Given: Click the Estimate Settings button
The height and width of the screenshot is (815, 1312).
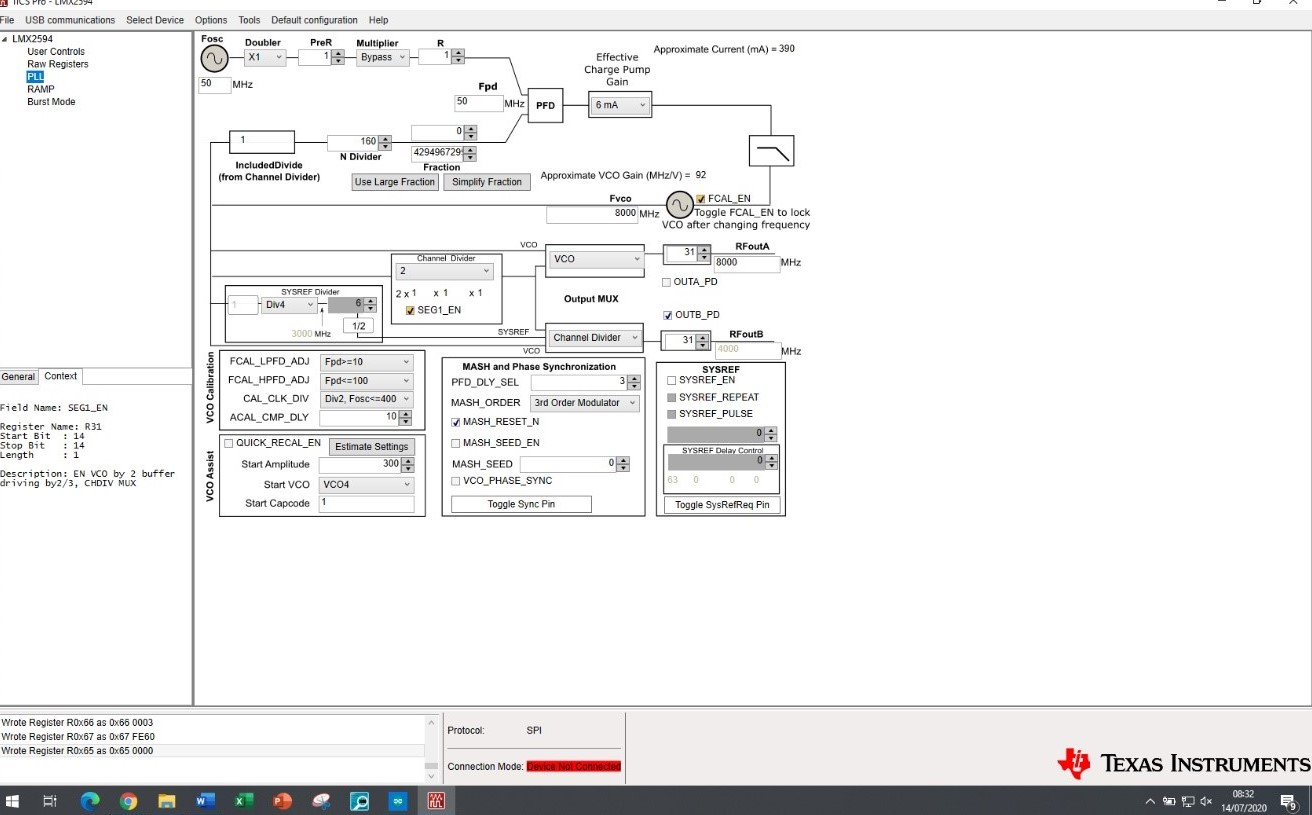Looking at the screenshot, I should pos(371,447).
